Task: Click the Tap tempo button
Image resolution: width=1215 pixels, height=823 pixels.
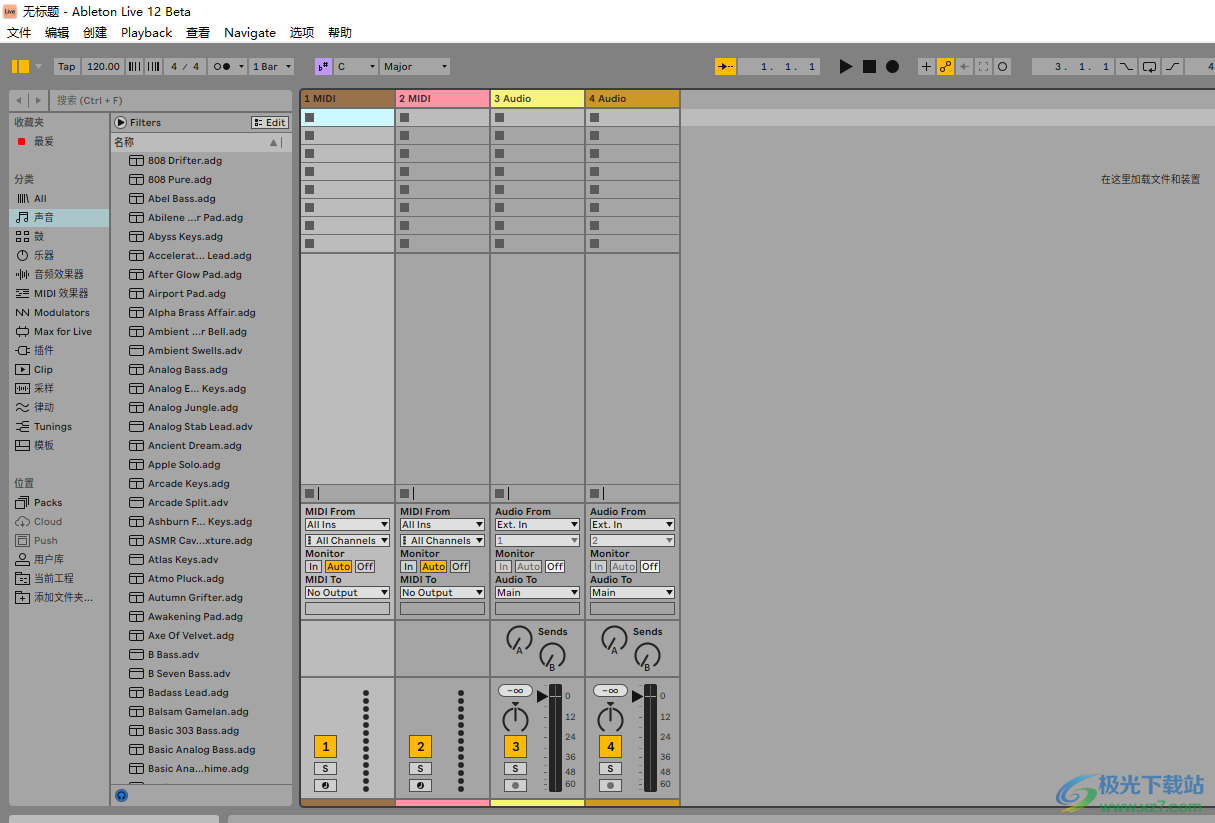Action: click(65, 66)
